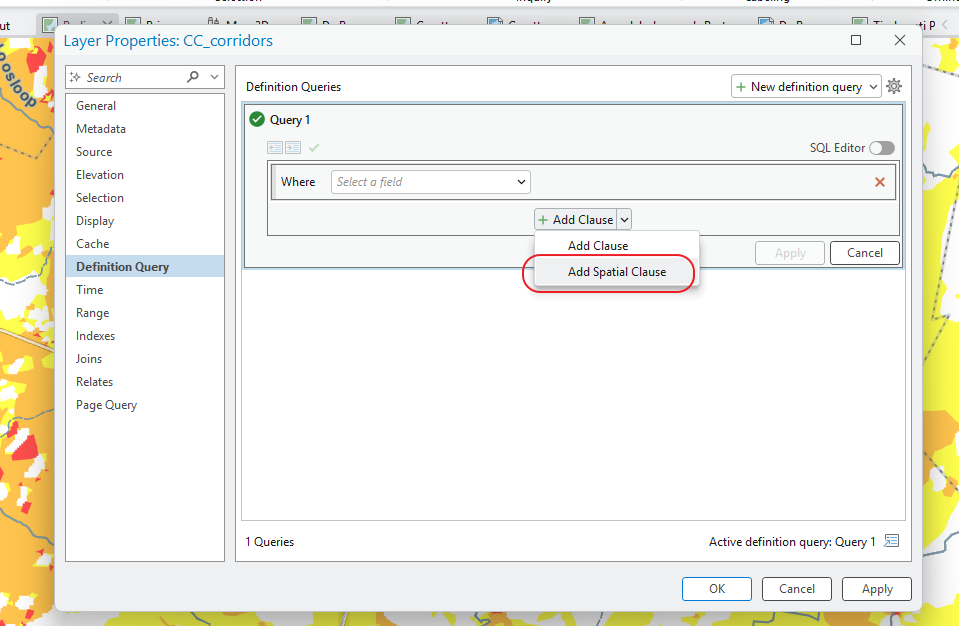Screen dimensions: 959x626
Task: Click the dialog's bottom Apply button
Action: coord(876,589)
